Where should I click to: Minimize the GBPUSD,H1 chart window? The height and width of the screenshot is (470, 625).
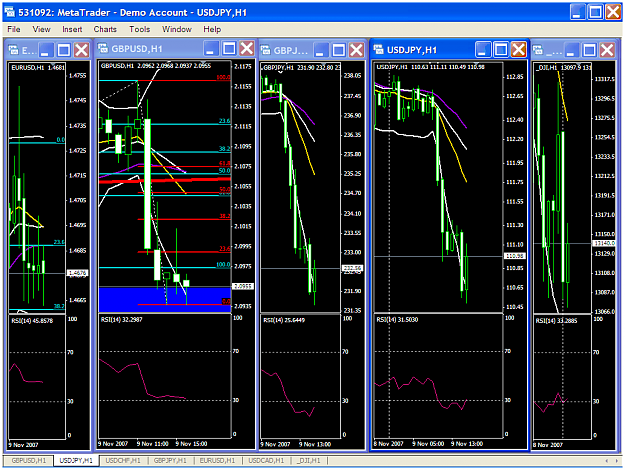coord(211,49)
